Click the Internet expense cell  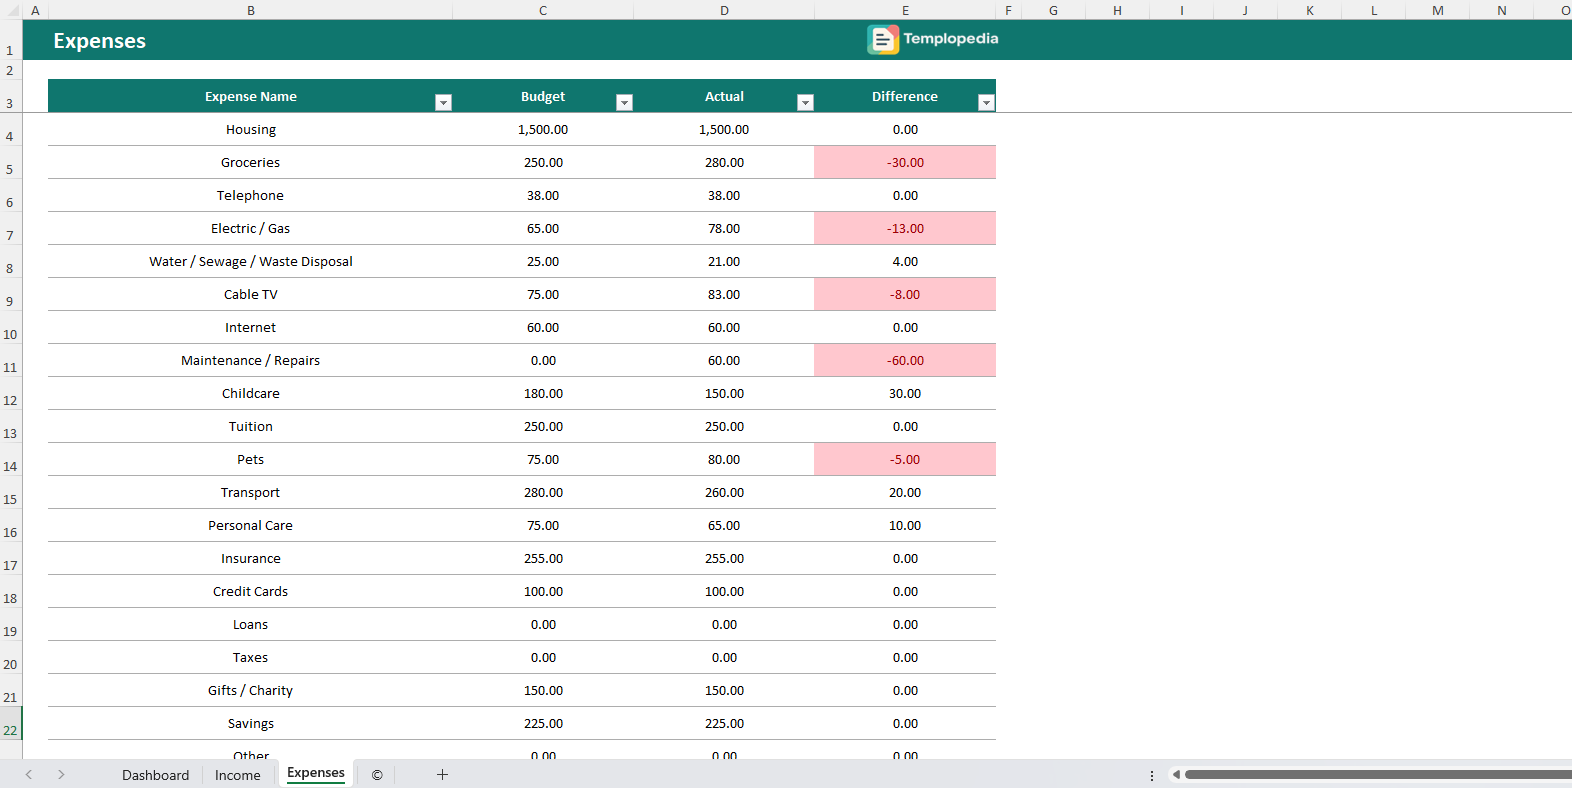pos(250,328)
